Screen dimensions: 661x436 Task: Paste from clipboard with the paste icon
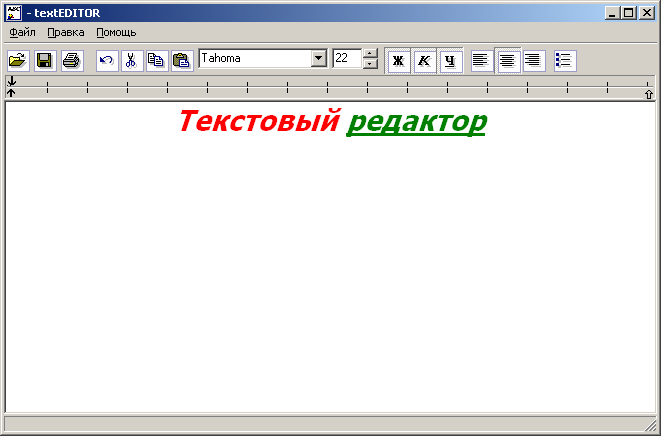point(182,61)
